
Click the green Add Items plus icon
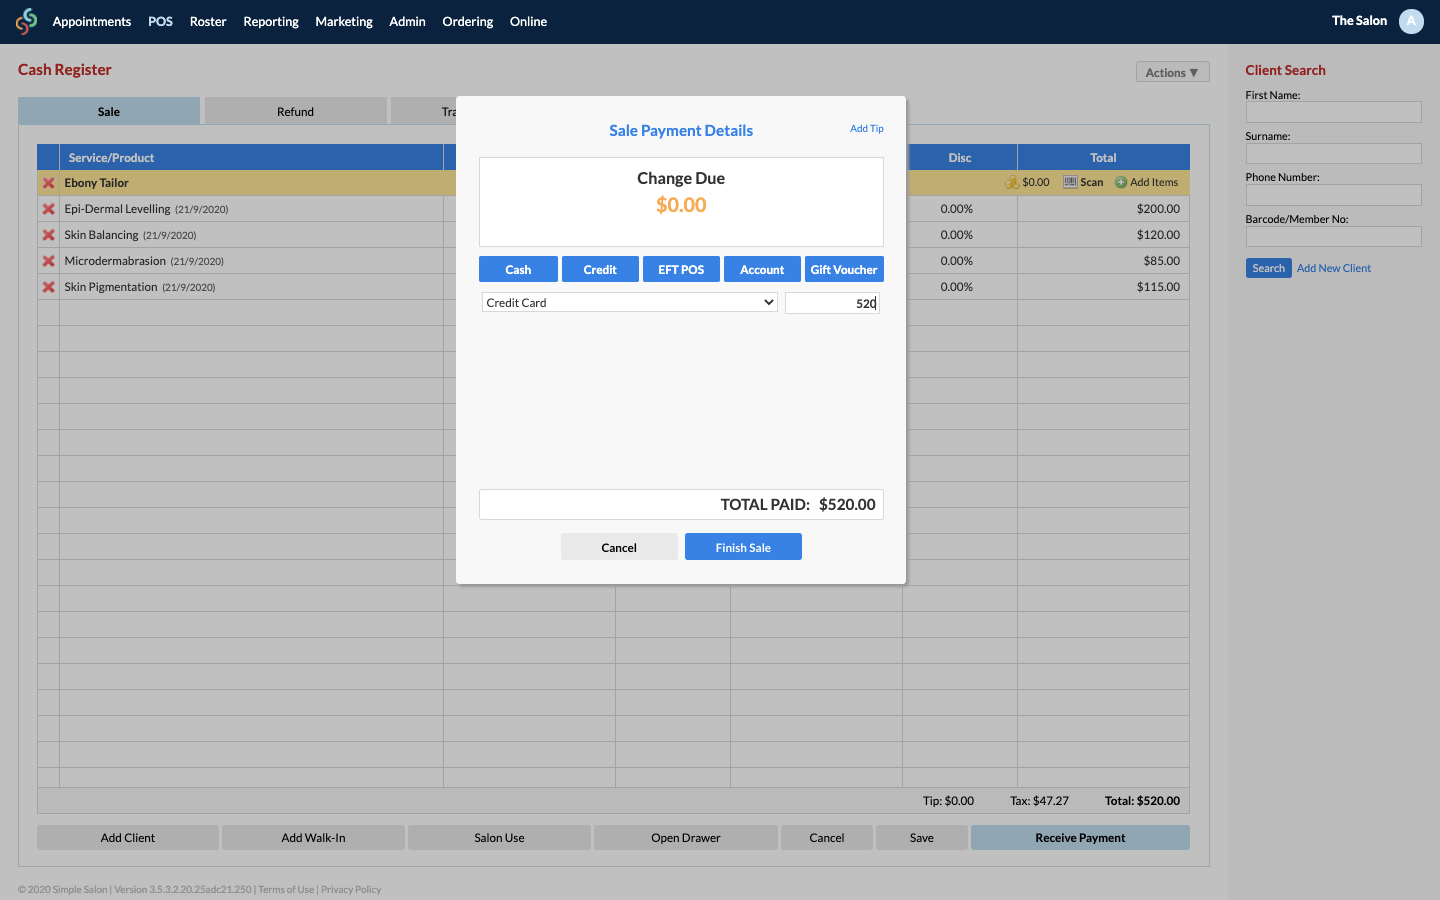(1121, 182)
